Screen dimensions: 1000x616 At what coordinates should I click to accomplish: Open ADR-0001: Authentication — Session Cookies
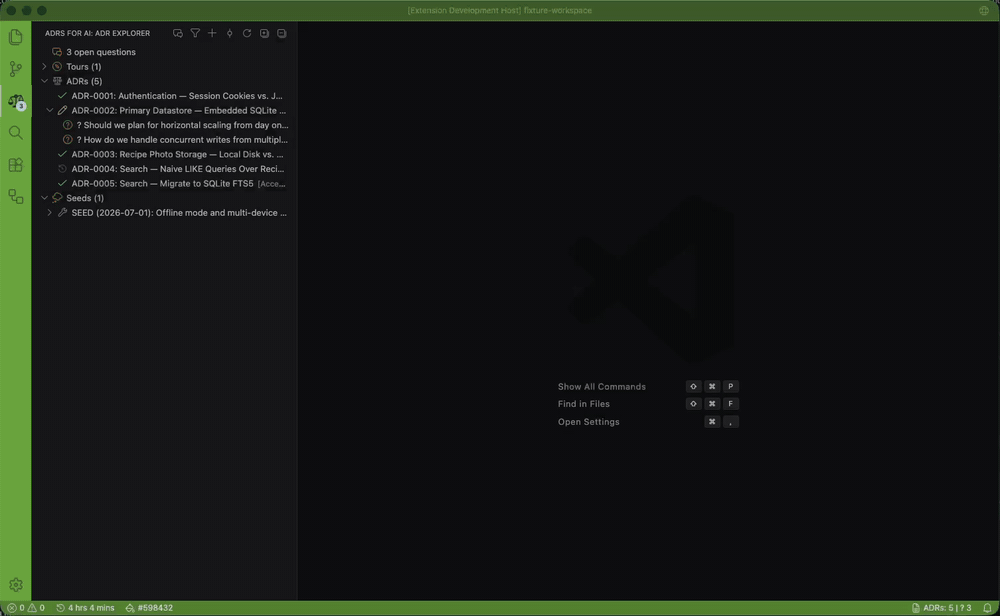pos(165,96)
